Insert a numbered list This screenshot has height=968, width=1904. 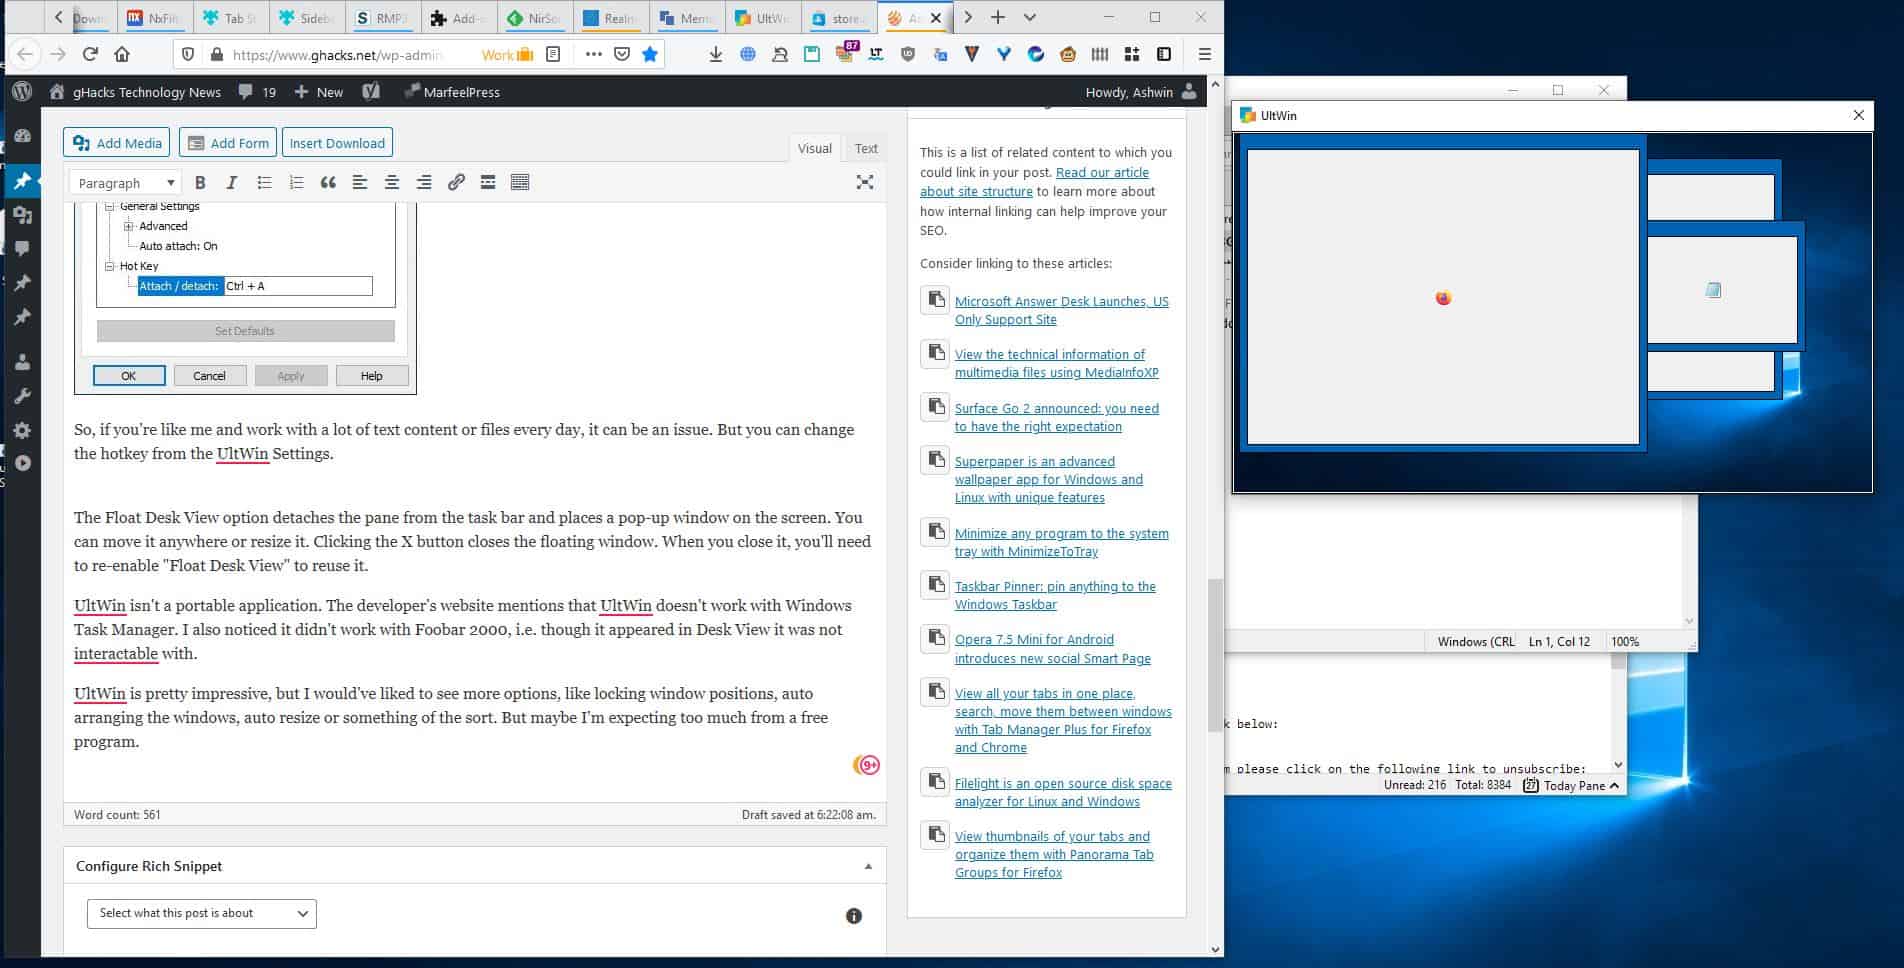[296, 182]
